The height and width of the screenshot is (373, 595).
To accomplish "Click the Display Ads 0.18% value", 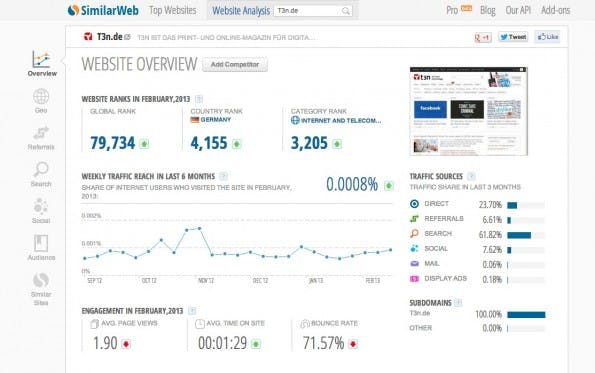I will (x=492, y=280).
